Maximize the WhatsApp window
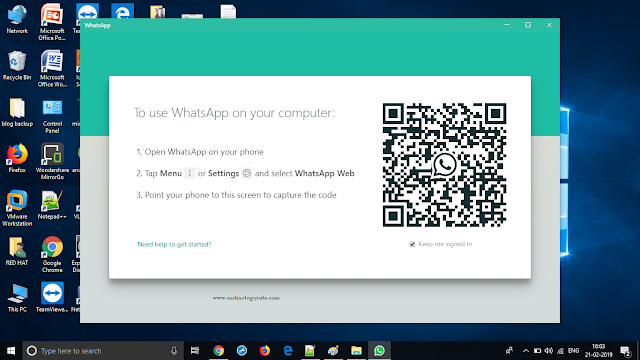The width and height of the screenshot is (640, 360). (x=528, y=25)
